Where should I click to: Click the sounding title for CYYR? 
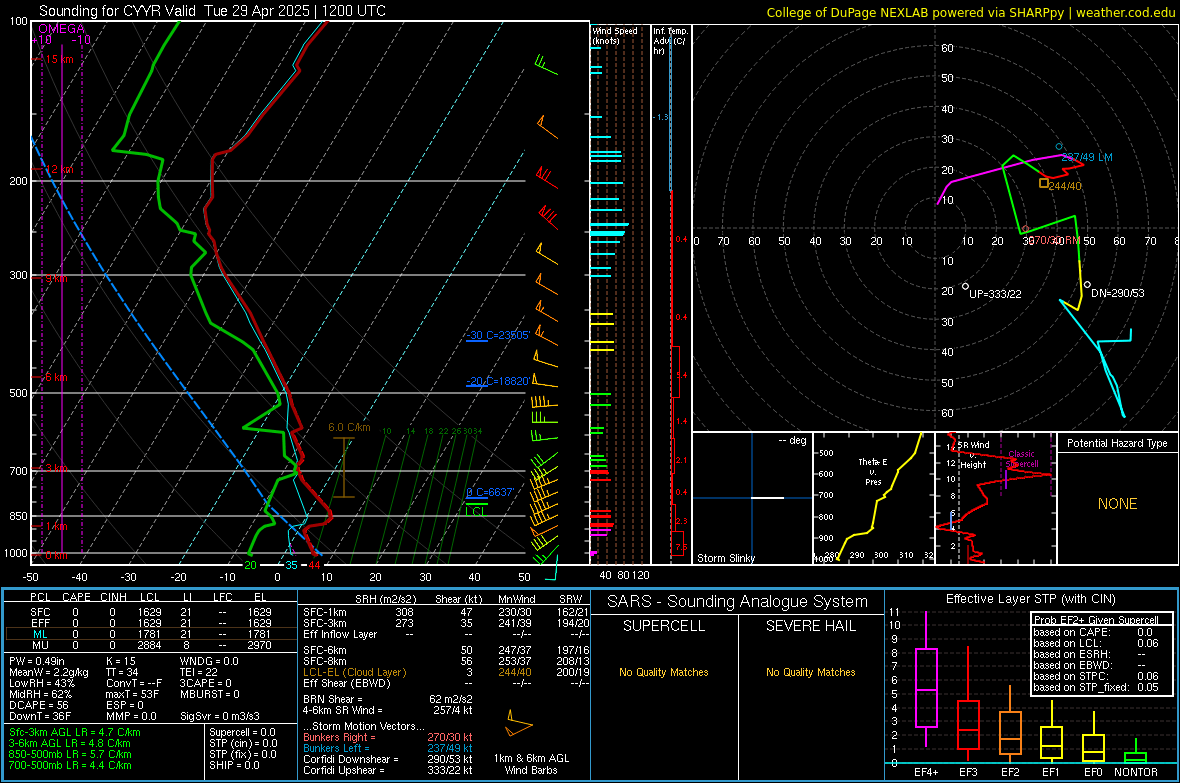tap(212, 11)
